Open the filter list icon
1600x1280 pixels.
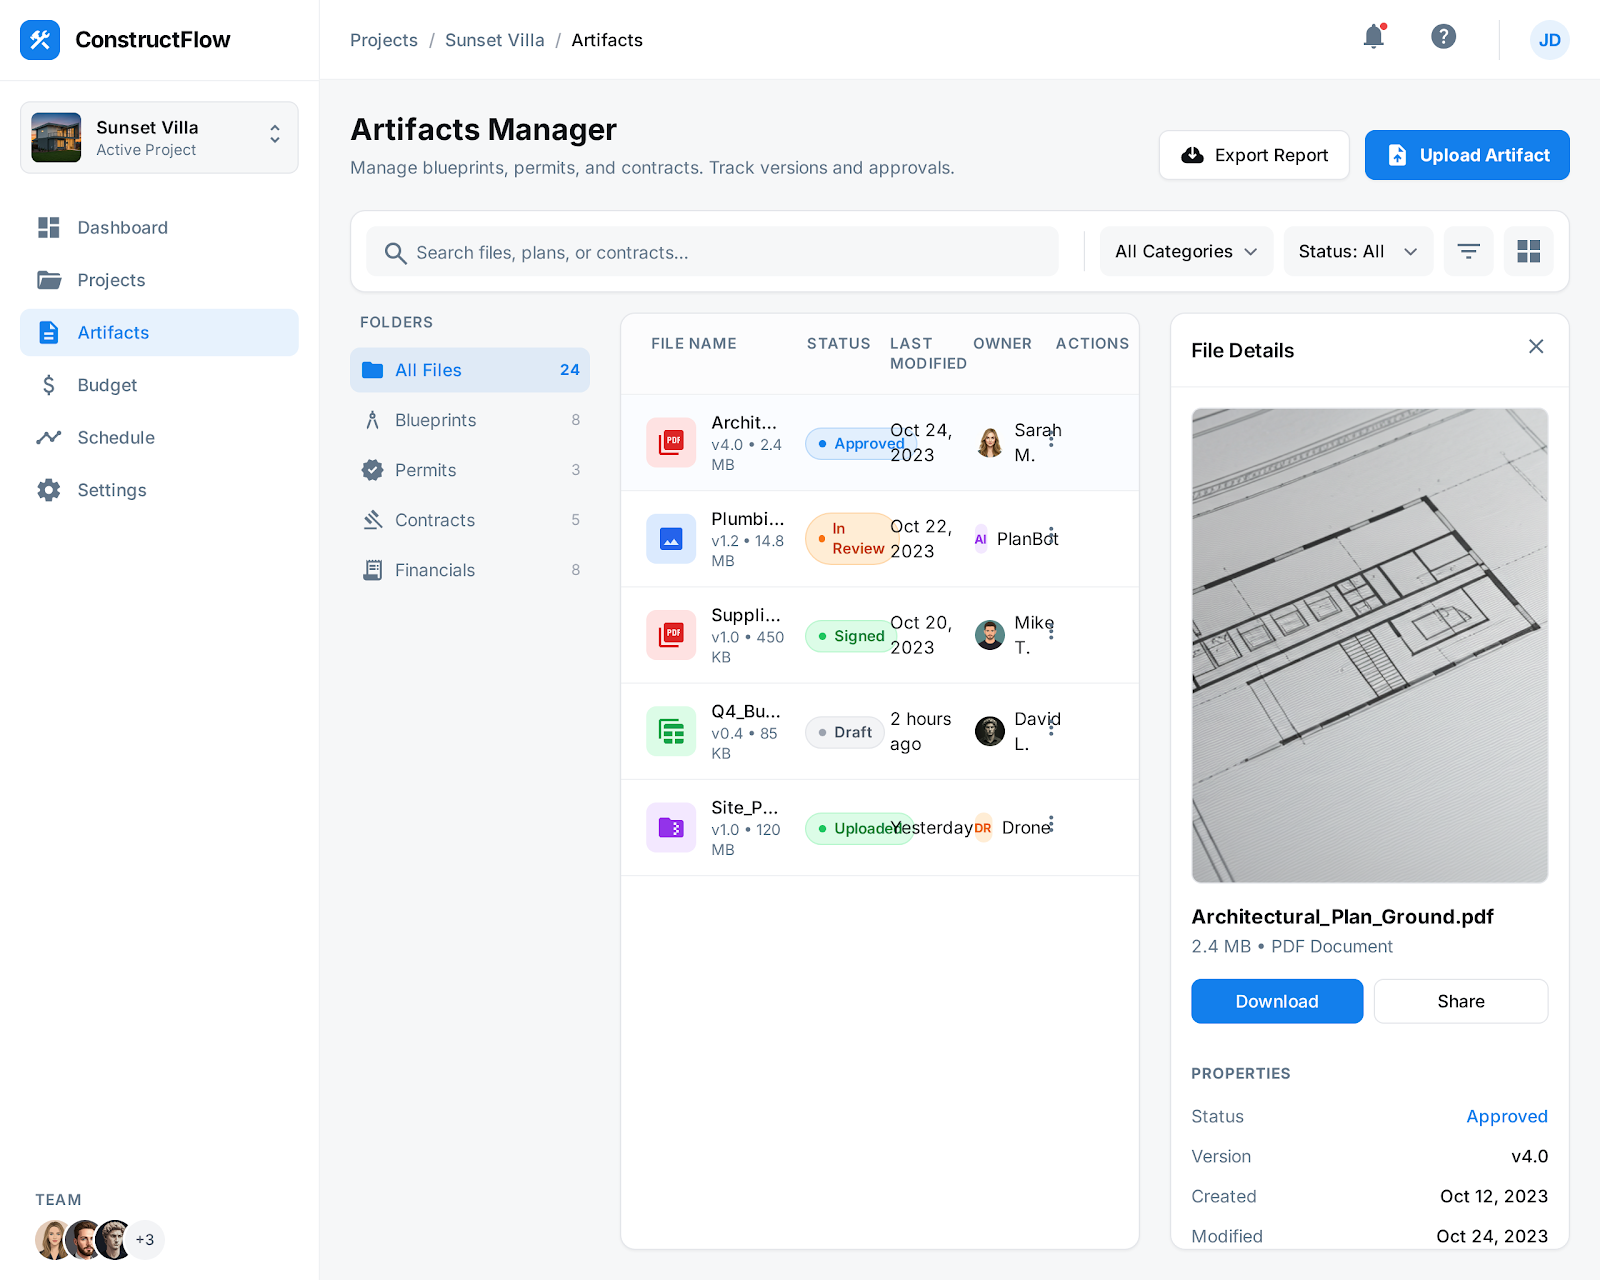pyautogui.click(x=1468, y=251)
